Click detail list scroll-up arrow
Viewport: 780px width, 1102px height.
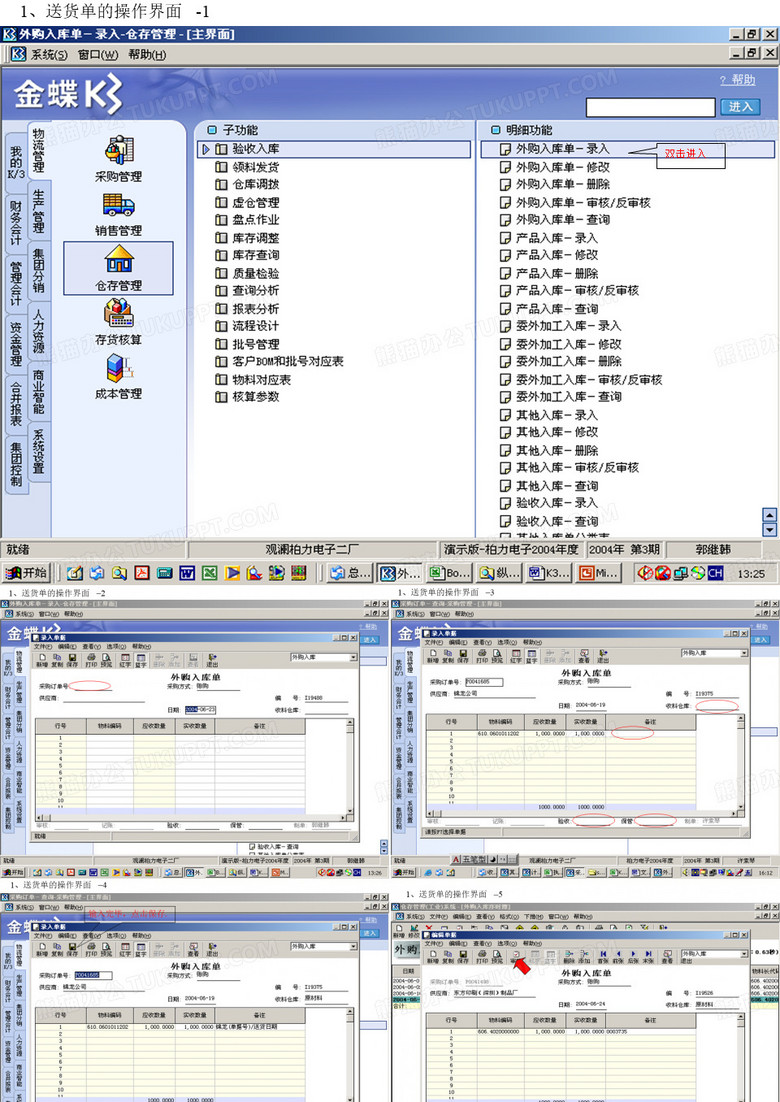coord(769,515)
